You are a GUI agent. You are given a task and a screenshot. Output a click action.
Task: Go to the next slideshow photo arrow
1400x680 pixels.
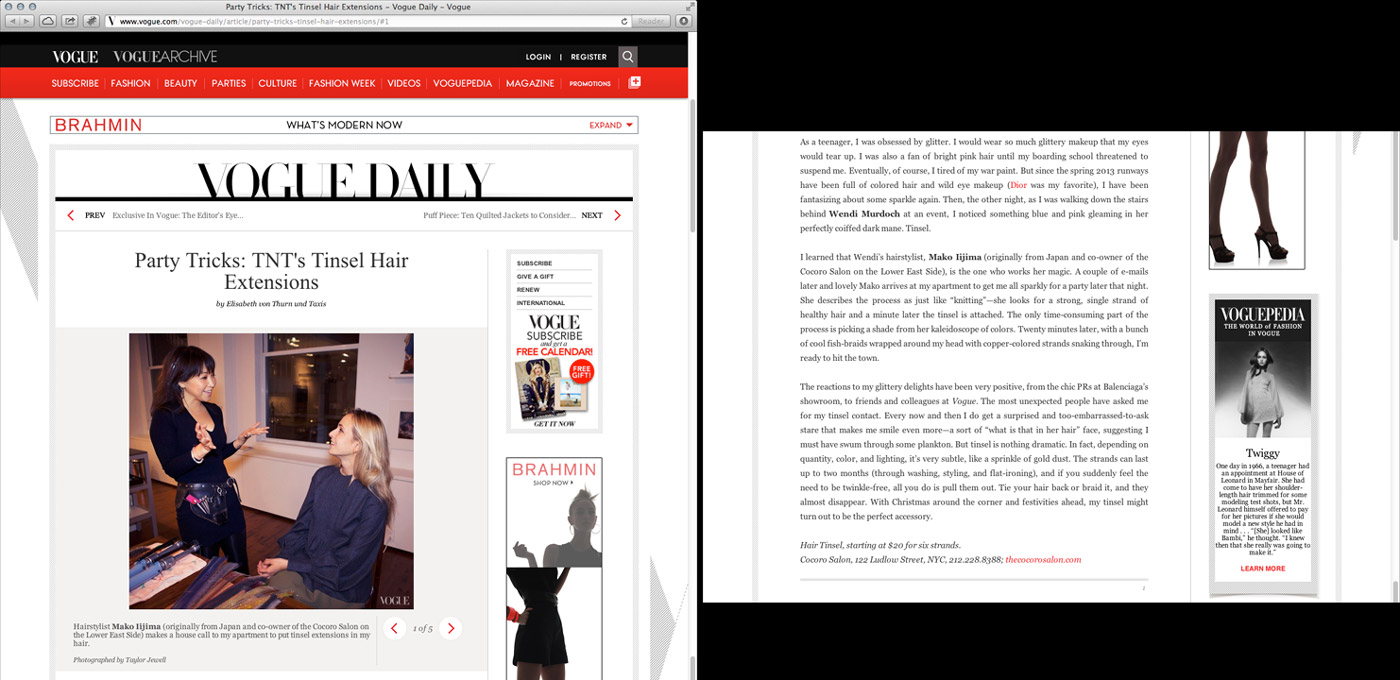point(451,628)
